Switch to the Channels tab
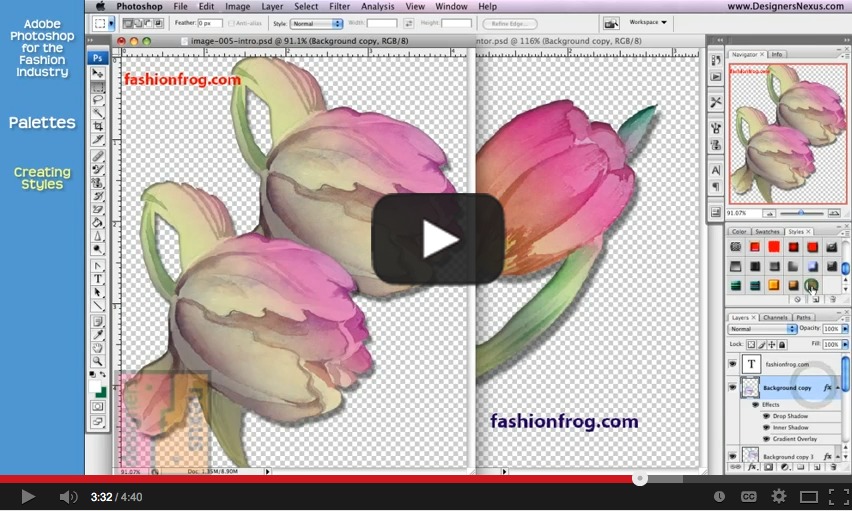 (x=775, y=317)
